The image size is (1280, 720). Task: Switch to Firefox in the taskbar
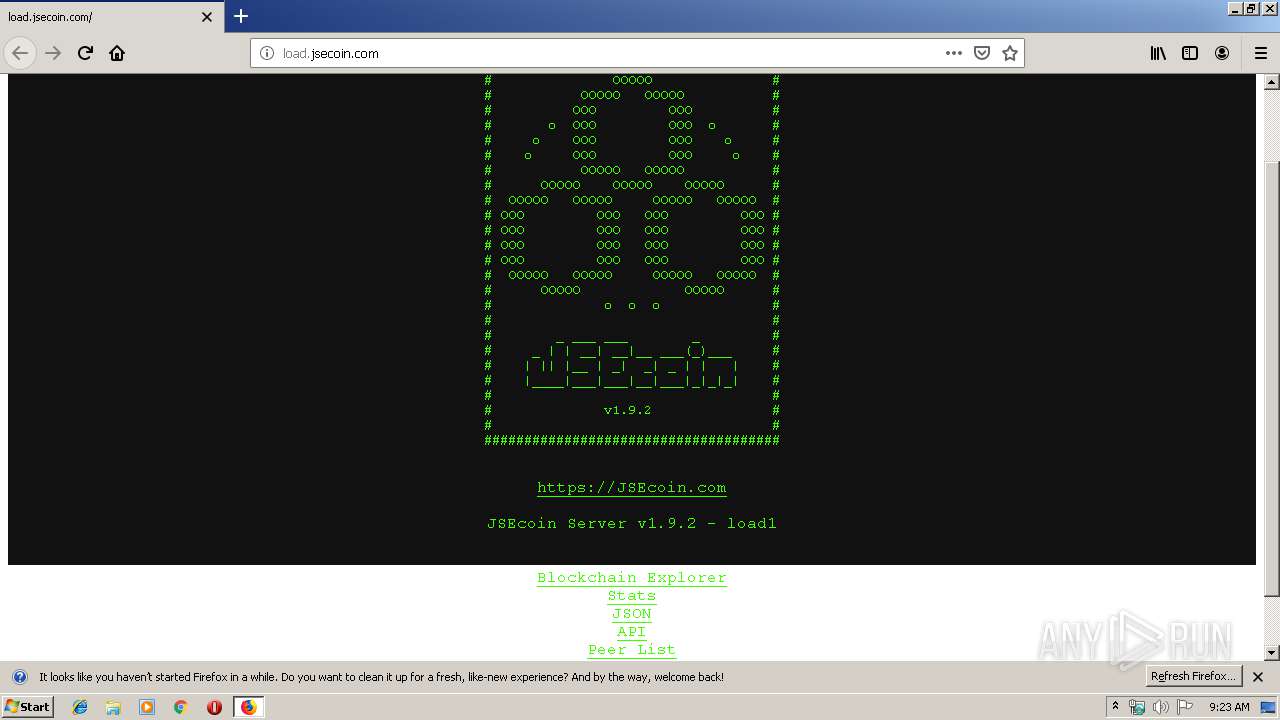[248, 707]
